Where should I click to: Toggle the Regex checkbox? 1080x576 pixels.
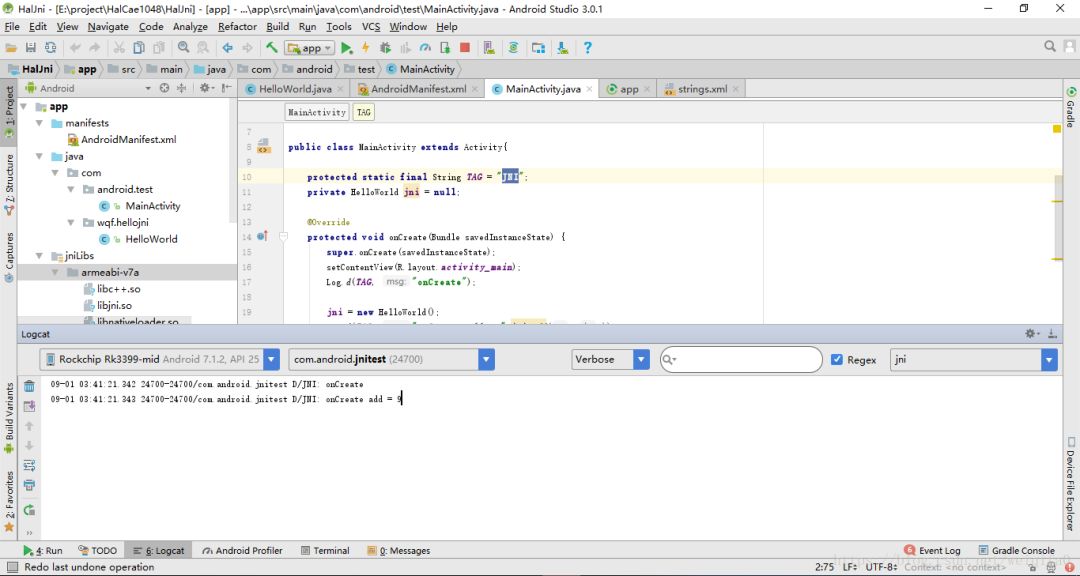837,360
